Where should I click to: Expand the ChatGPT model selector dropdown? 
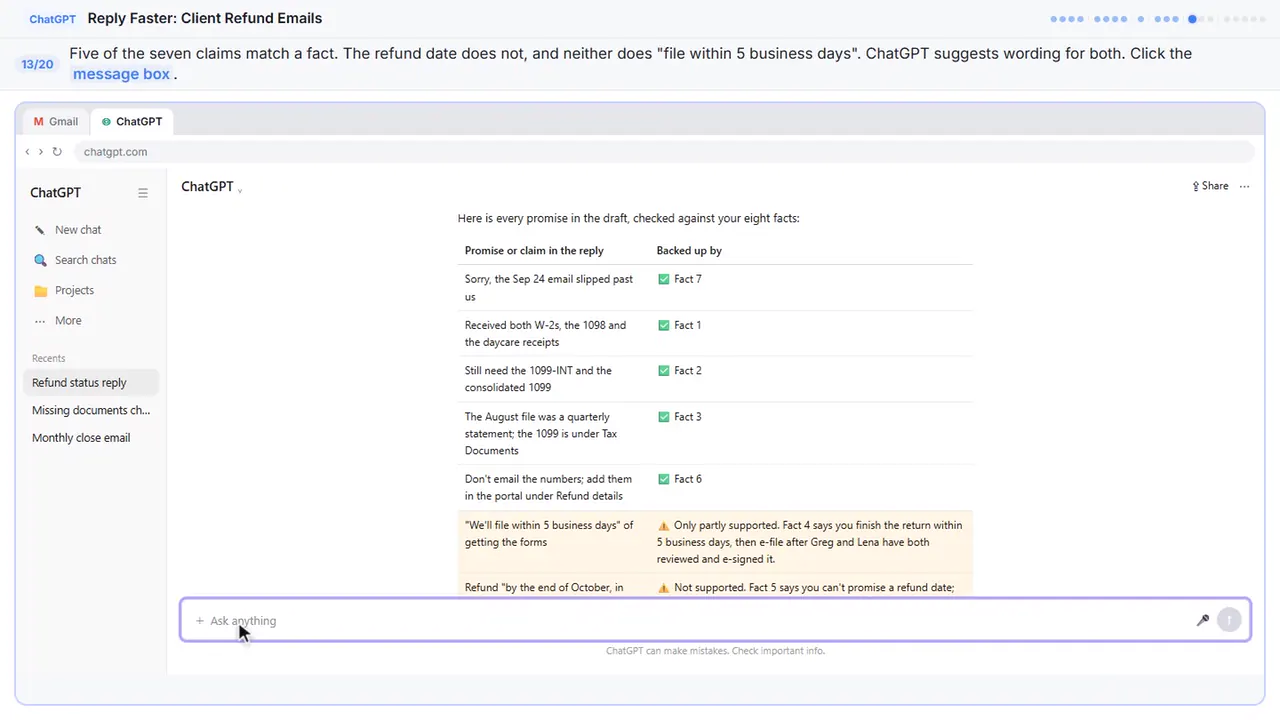point(212,187)
